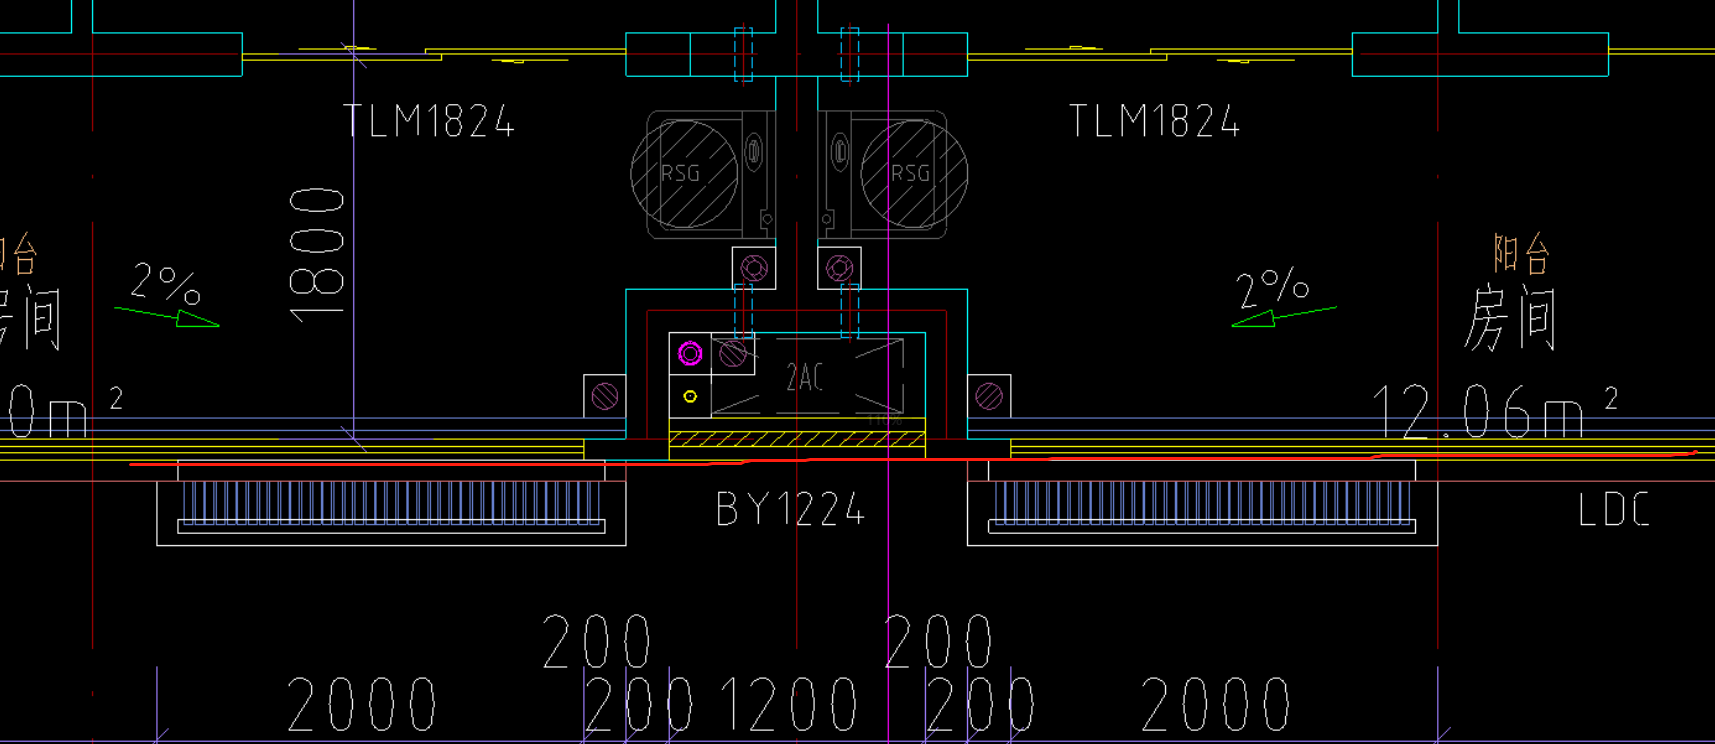Screen dimensions: 1715x744
Task: Select the left 2000 dimension text
Action: click(x=362, y=704)
